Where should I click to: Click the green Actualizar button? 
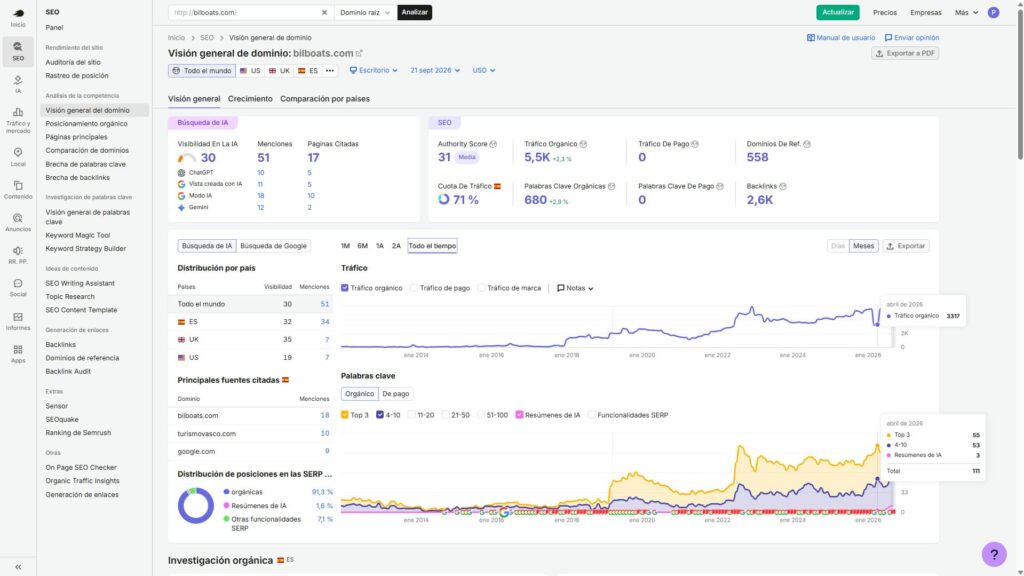tap(837, 12)
